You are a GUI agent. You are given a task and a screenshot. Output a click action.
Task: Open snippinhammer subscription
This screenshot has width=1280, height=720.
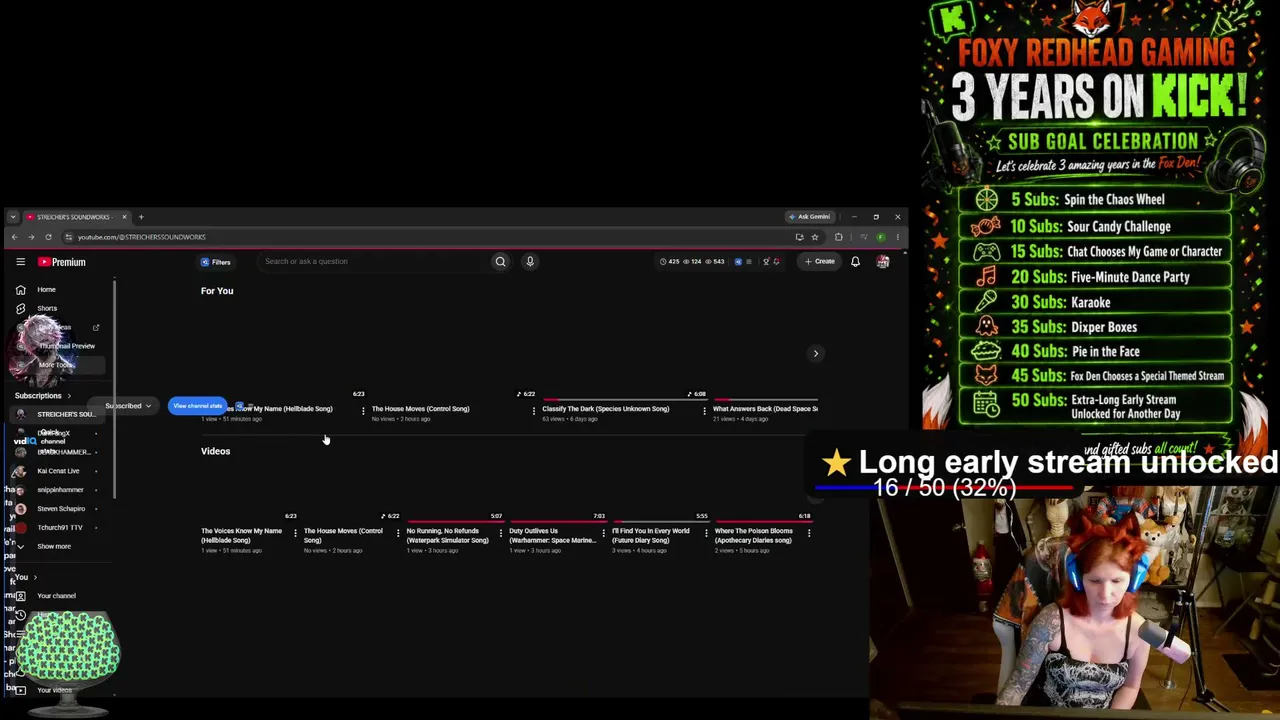click(60, 490)
